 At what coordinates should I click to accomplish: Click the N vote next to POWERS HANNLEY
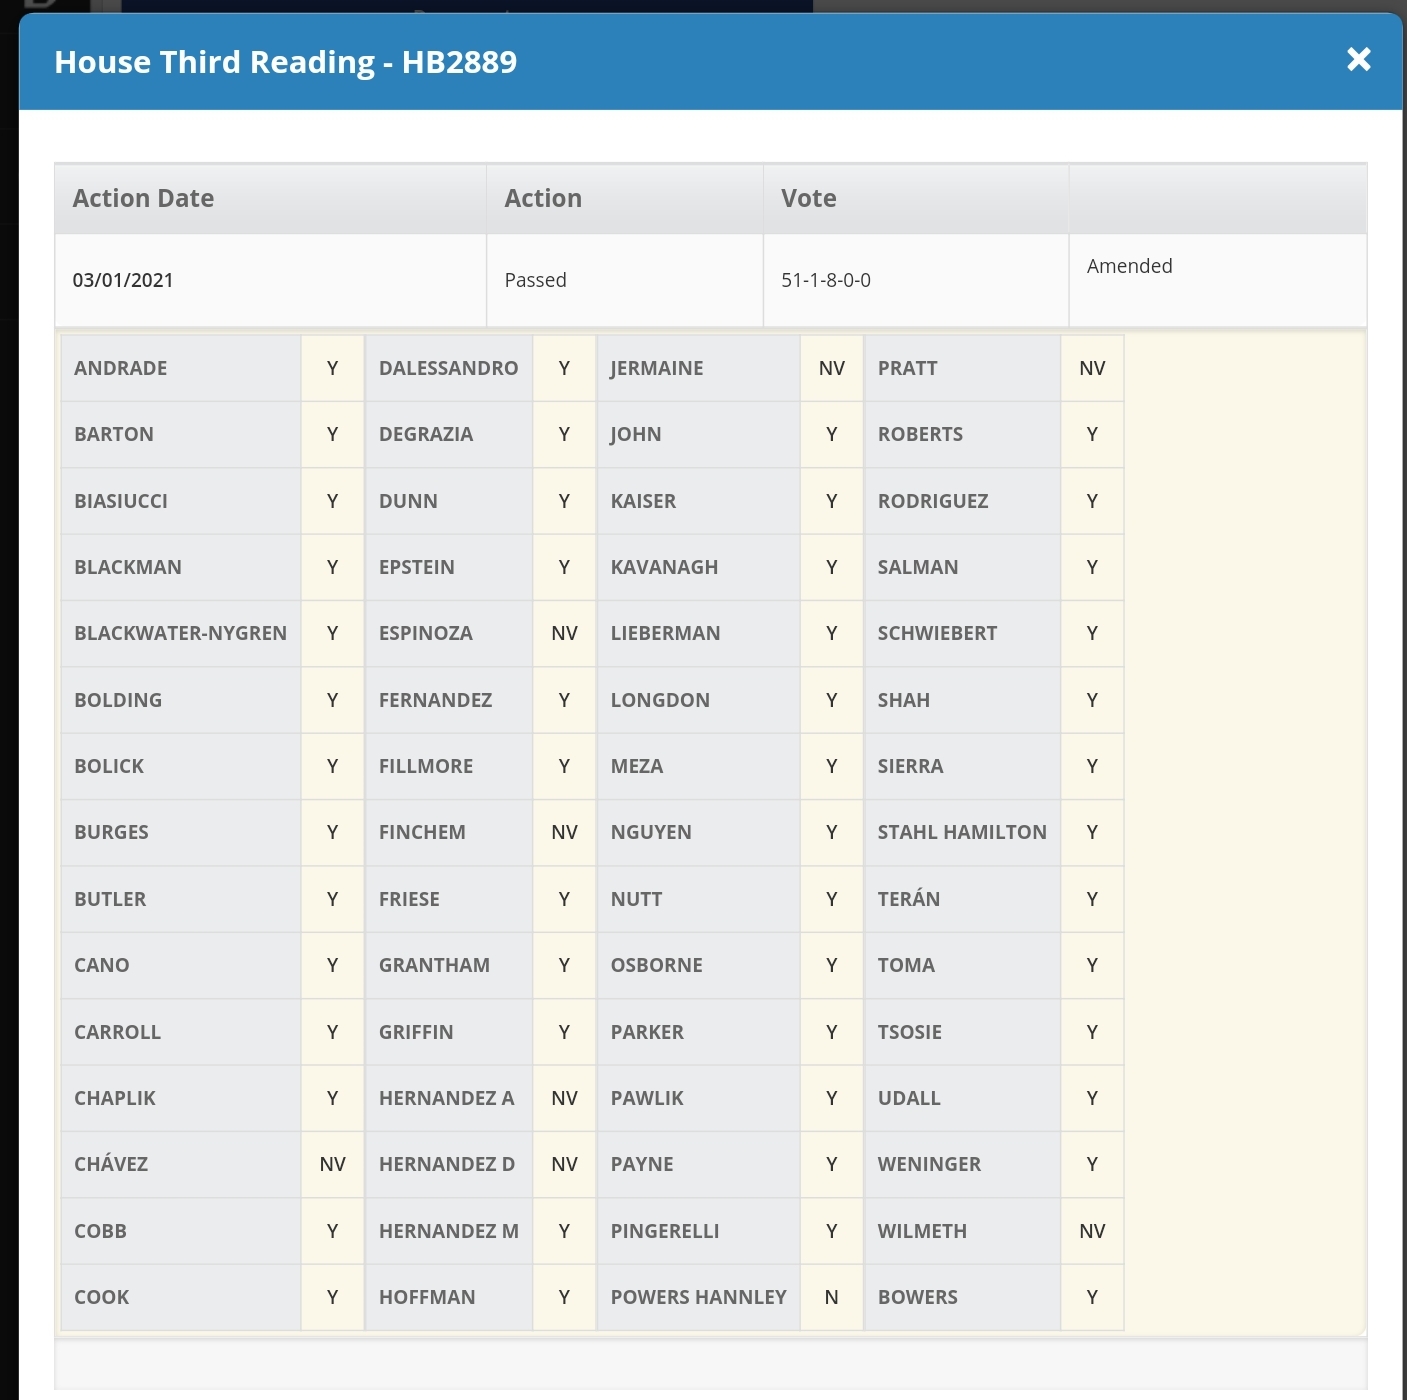click(832, 1297)
